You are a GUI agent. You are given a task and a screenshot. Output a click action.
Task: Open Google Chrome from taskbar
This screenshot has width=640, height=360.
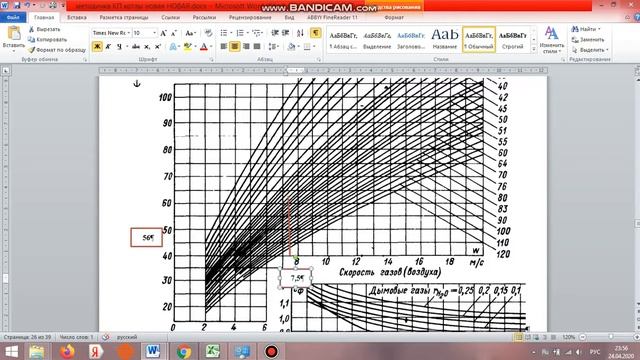(184, 351)
